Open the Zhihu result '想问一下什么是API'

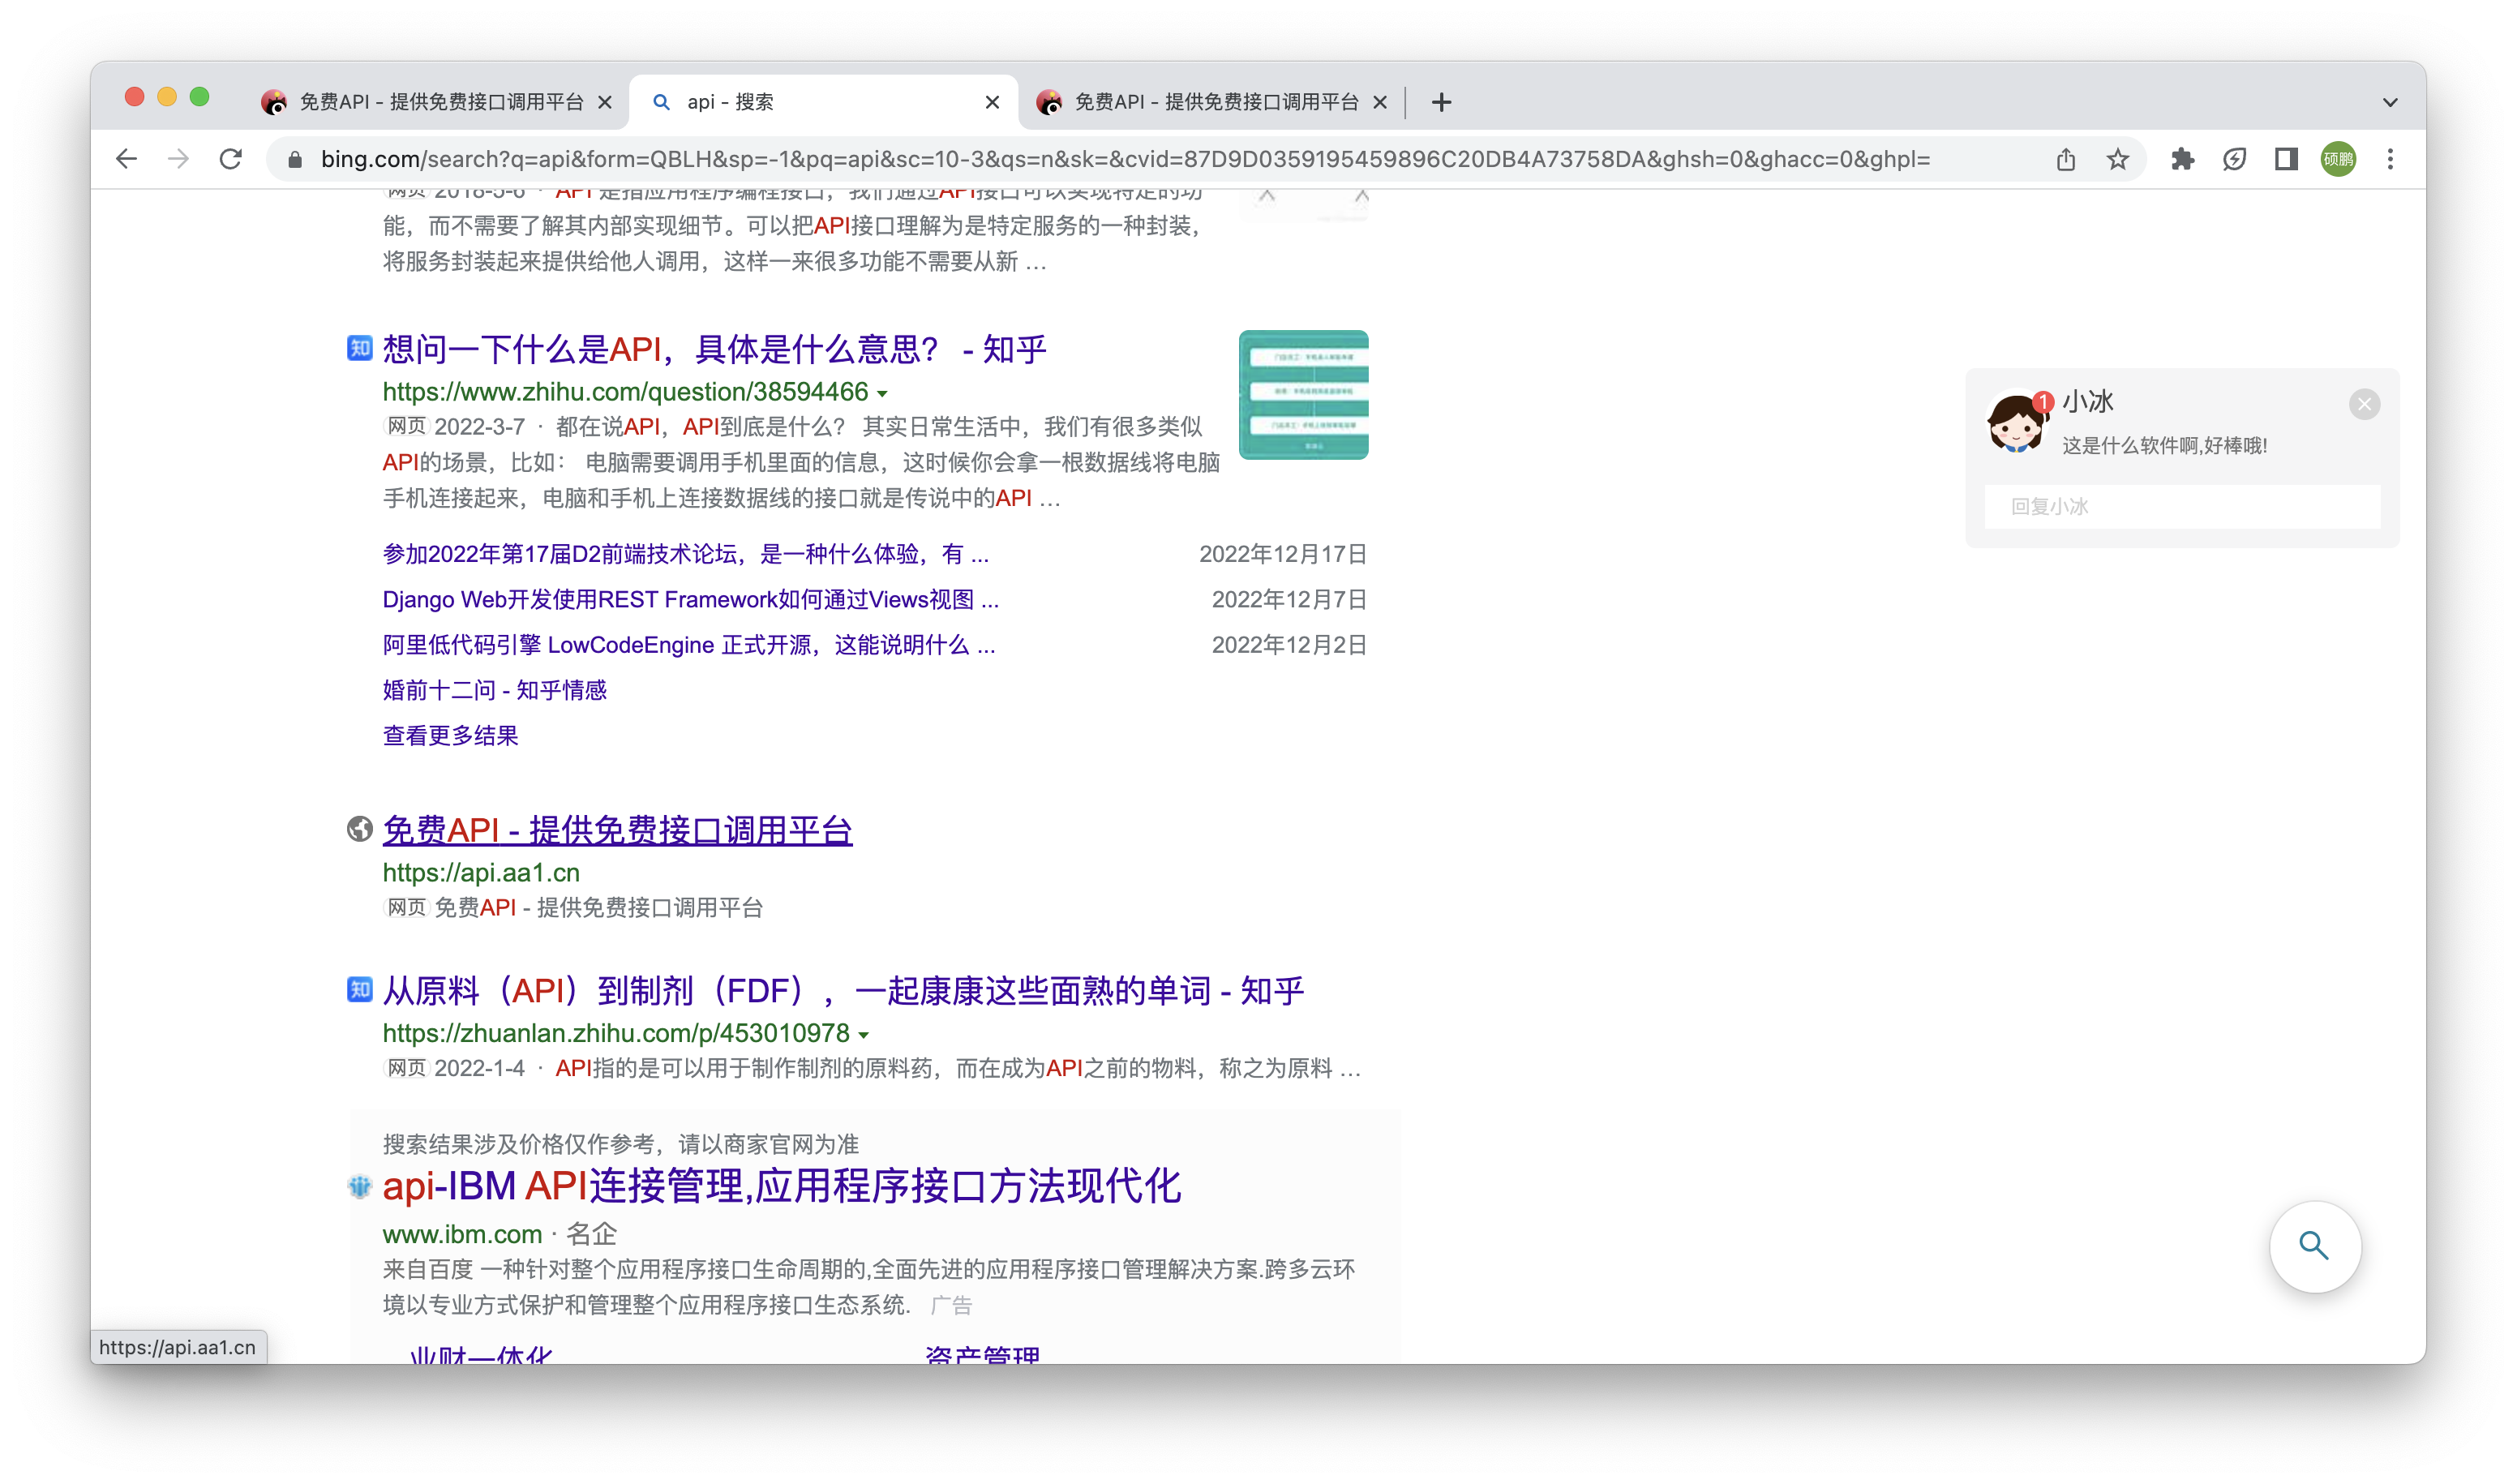[x=714, y=349]
